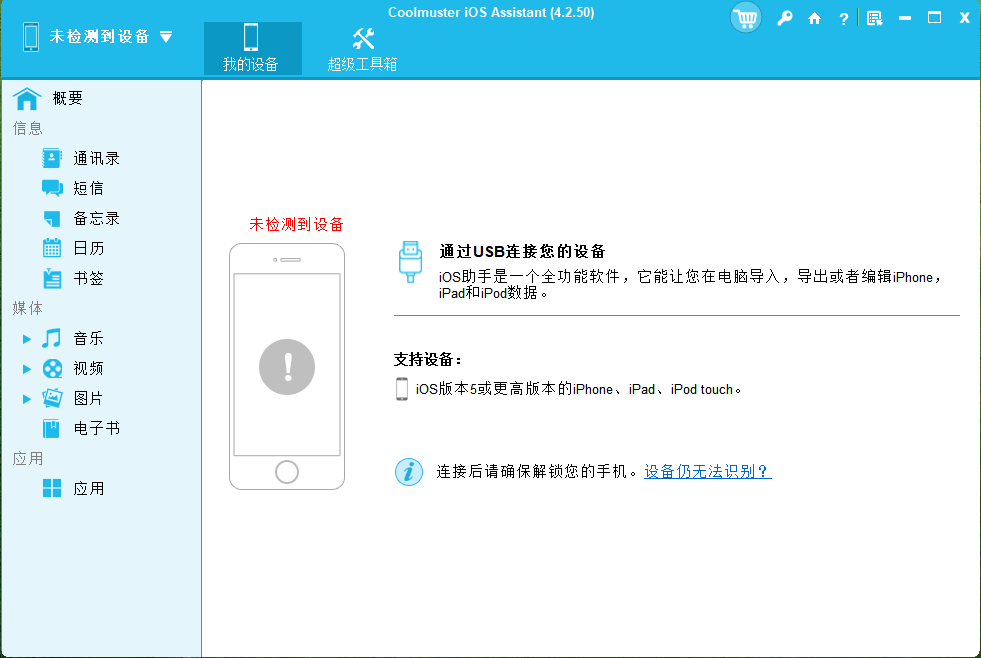Click the Coolmuster iOS Assistant title text
981x658 pixels.
491,13
